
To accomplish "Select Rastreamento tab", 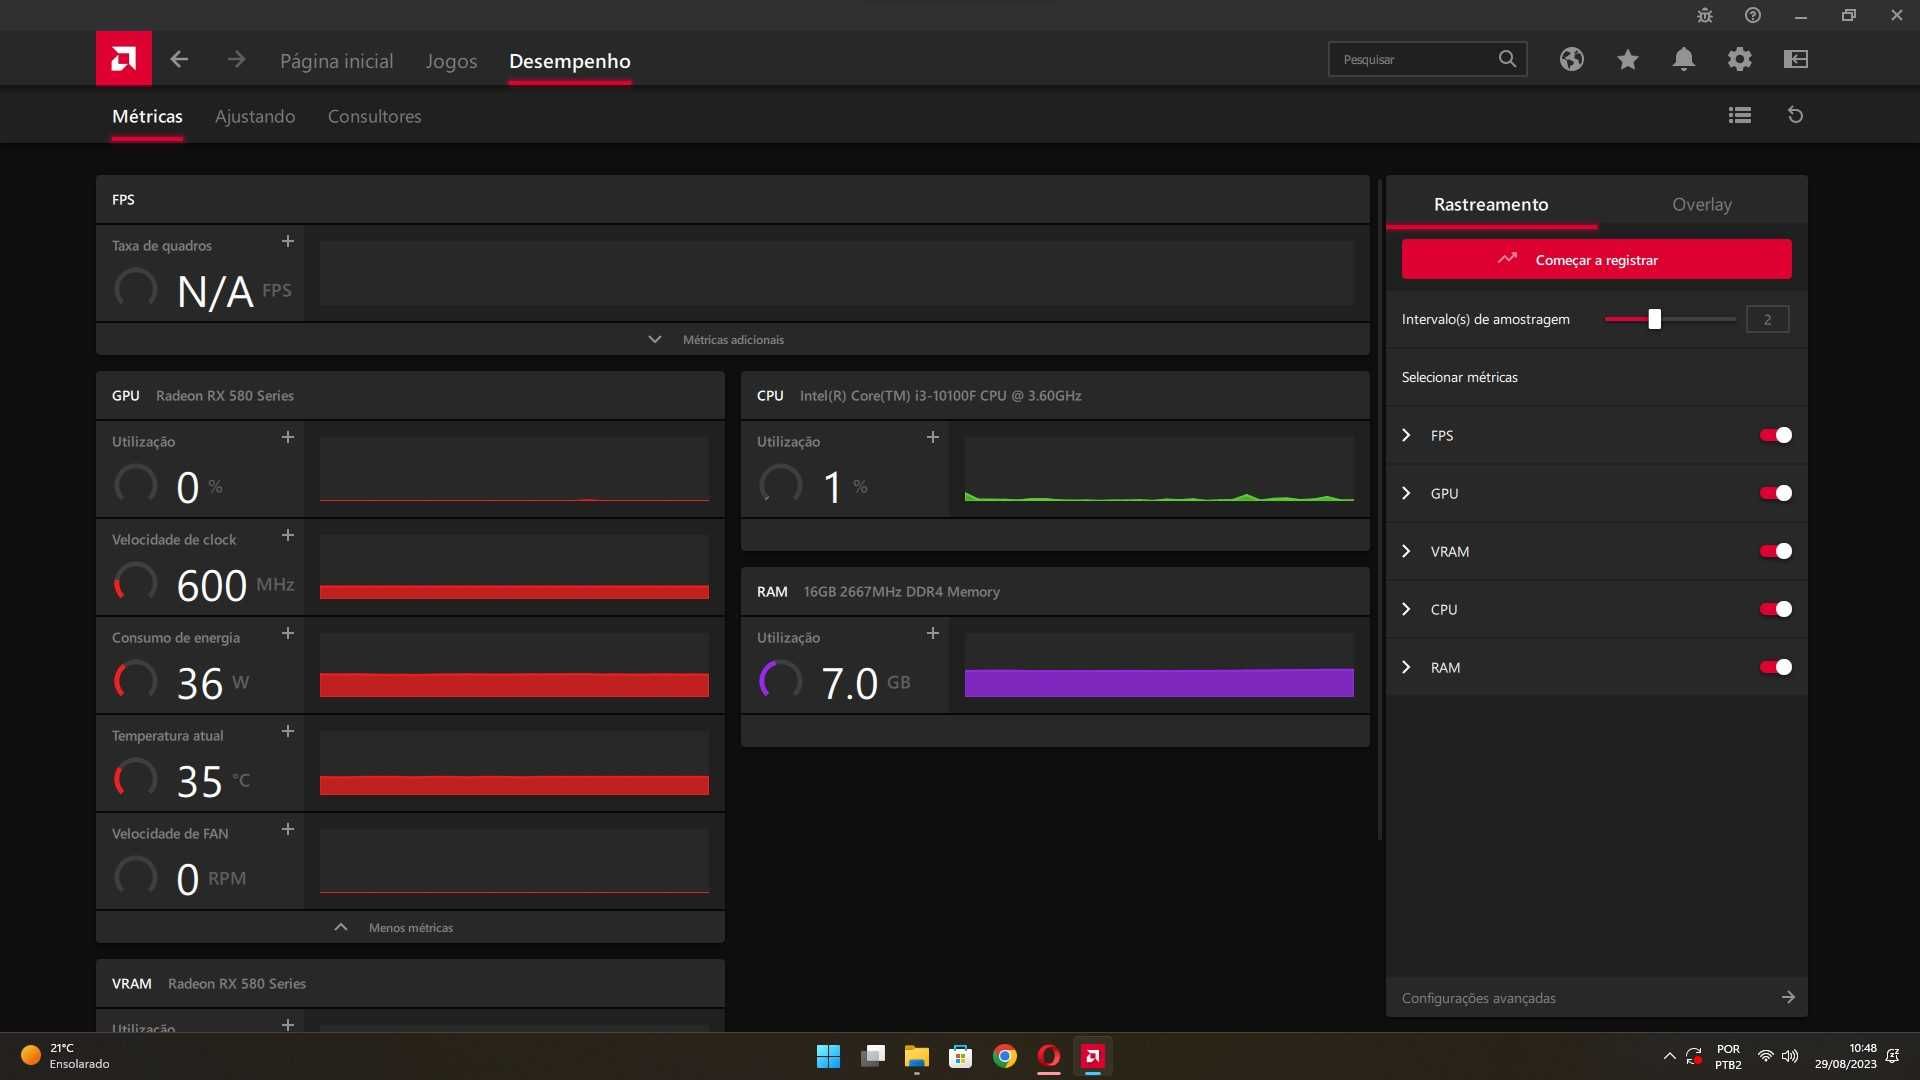I will [x=1491, y=204].
